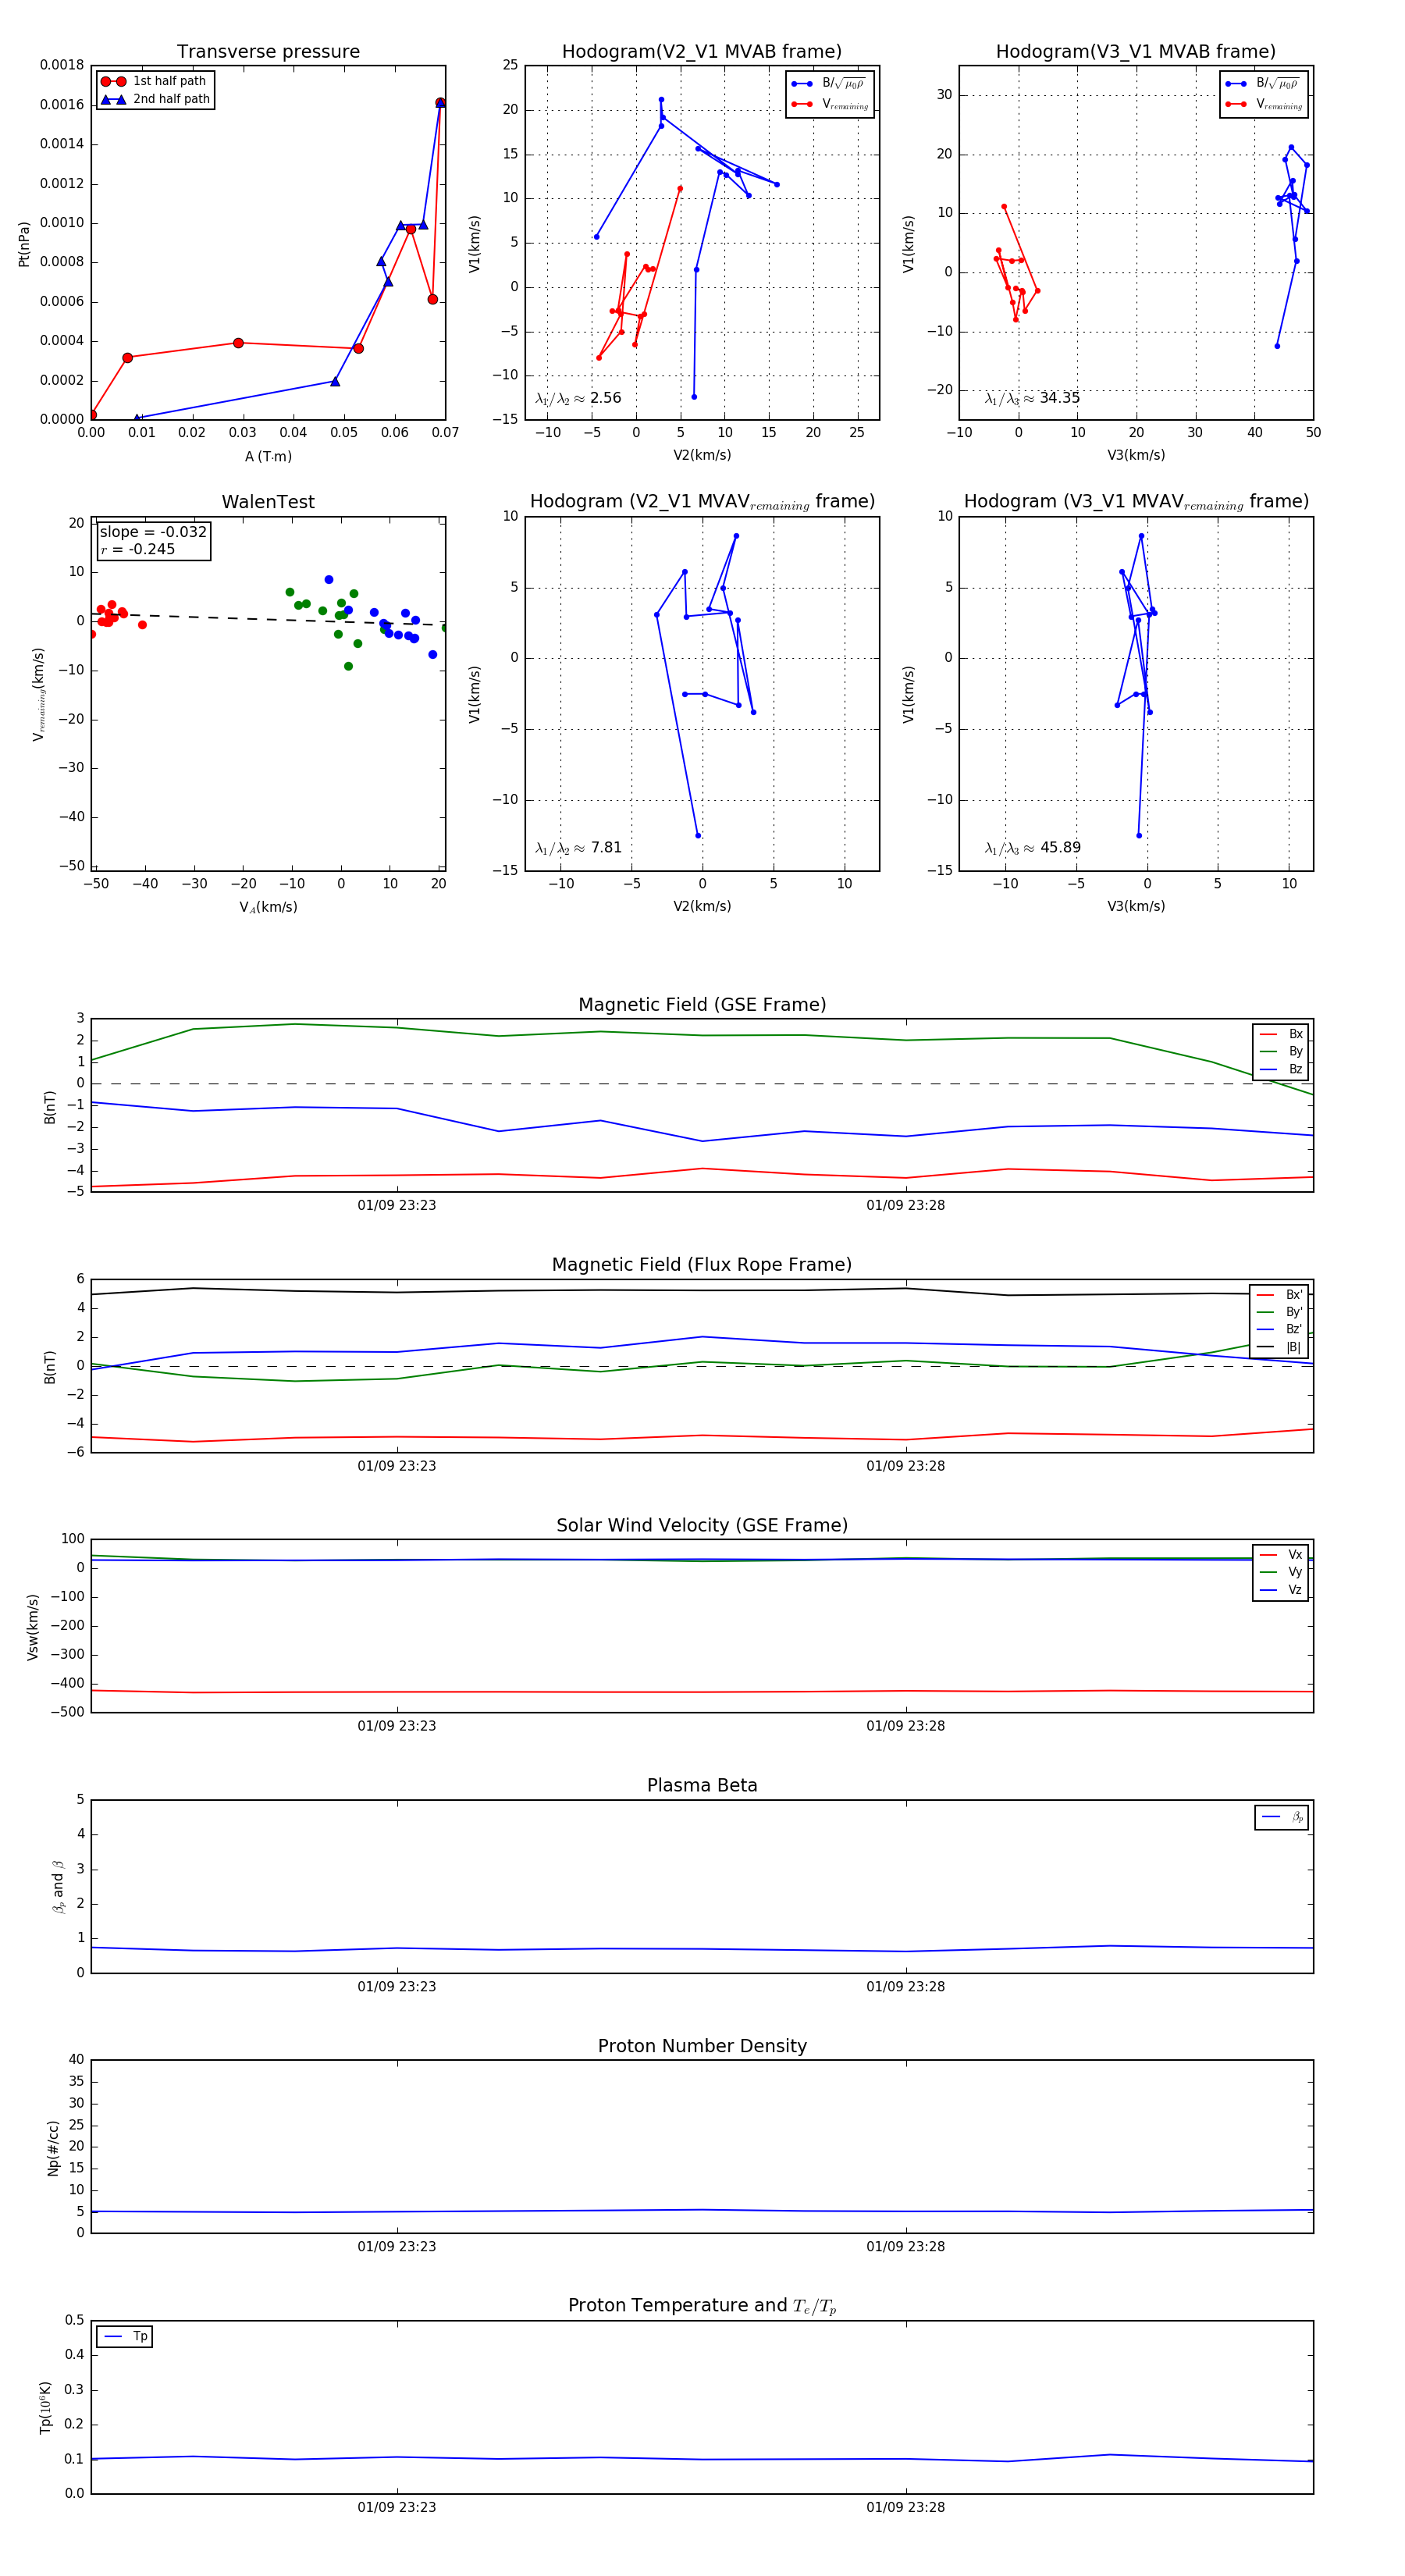Screen dimensions: 1405x2576
Task: Select the By' legend entry in Flux Rope plot
Action: point(1279,1312)
